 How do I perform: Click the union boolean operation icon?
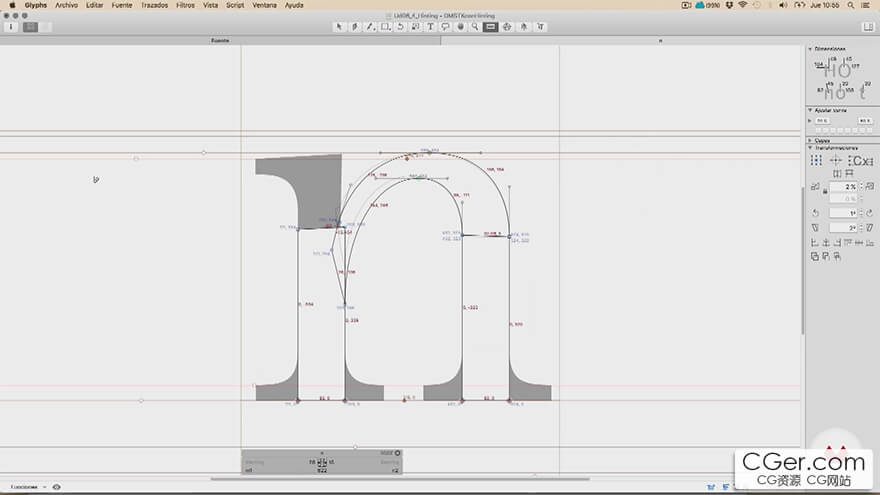[815, 256]
